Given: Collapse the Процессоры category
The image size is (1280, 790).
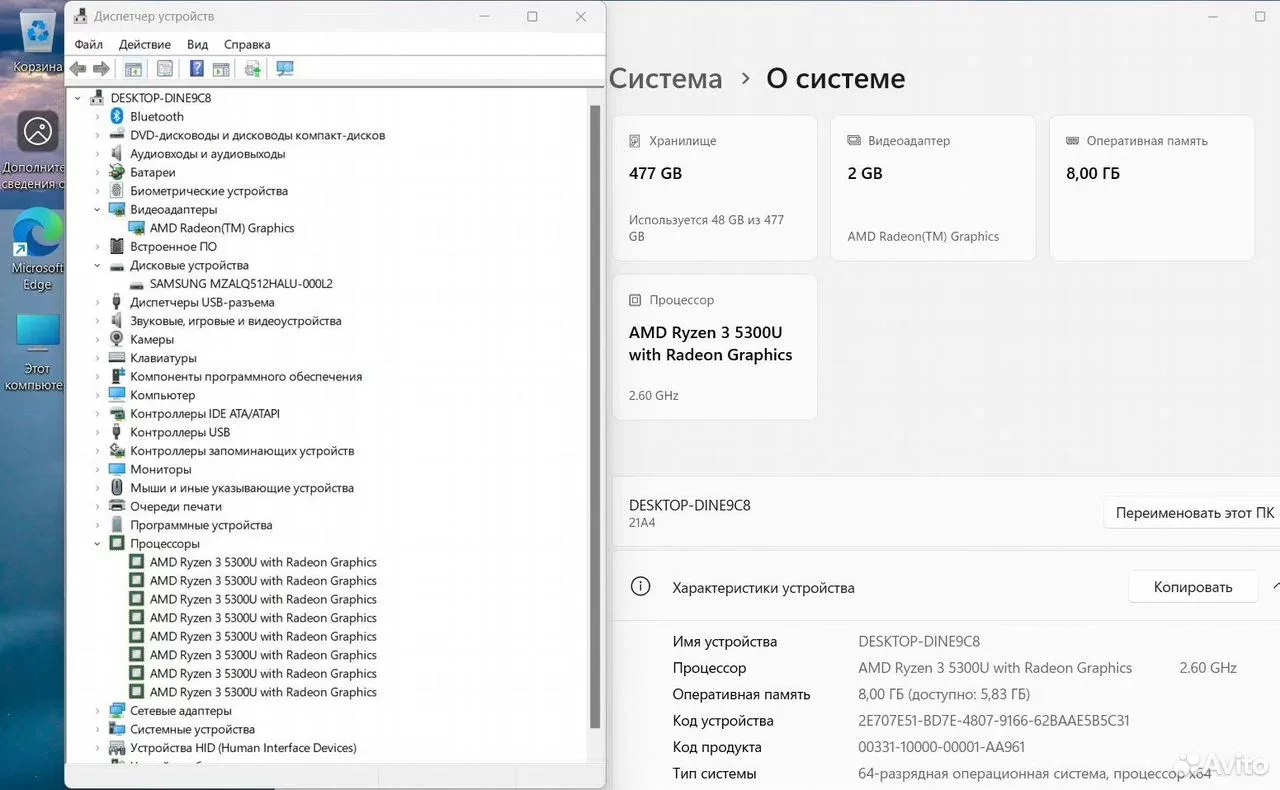Looking at the screenshot, I should (97, 544).
